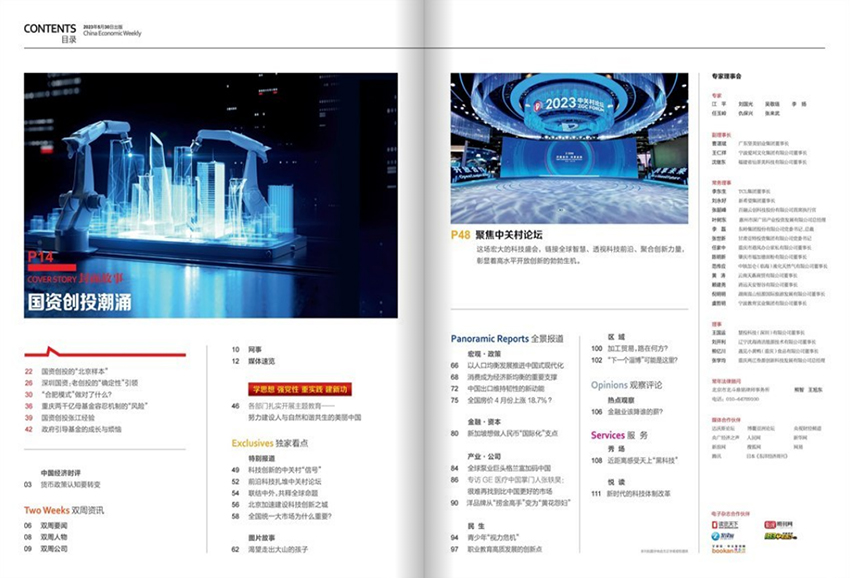Go to the Services 服务 heading
850x578 pixels.
coord(620,435)
